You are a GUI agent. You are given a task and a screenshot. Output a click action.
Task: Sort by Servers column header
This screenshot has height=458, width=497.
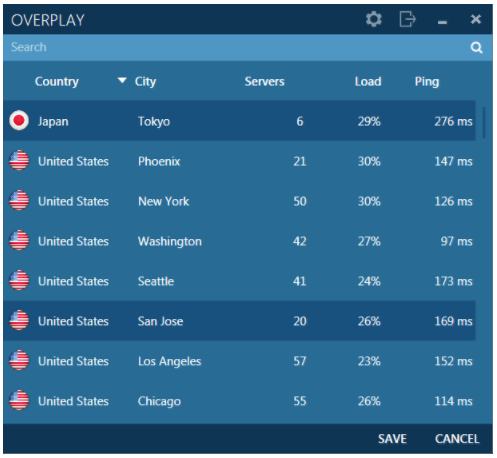[x=265, y=82]
